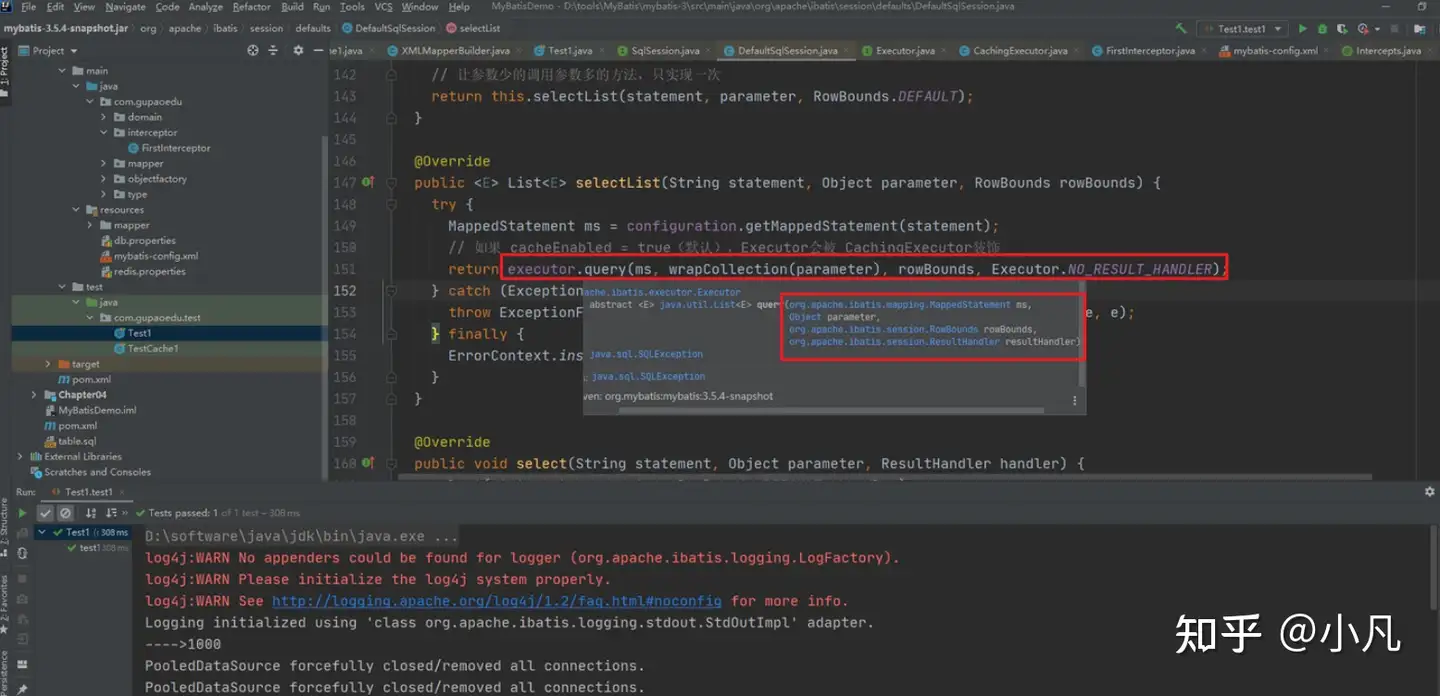Switch to SqlSession.java tab

click(x=665, y=50)
